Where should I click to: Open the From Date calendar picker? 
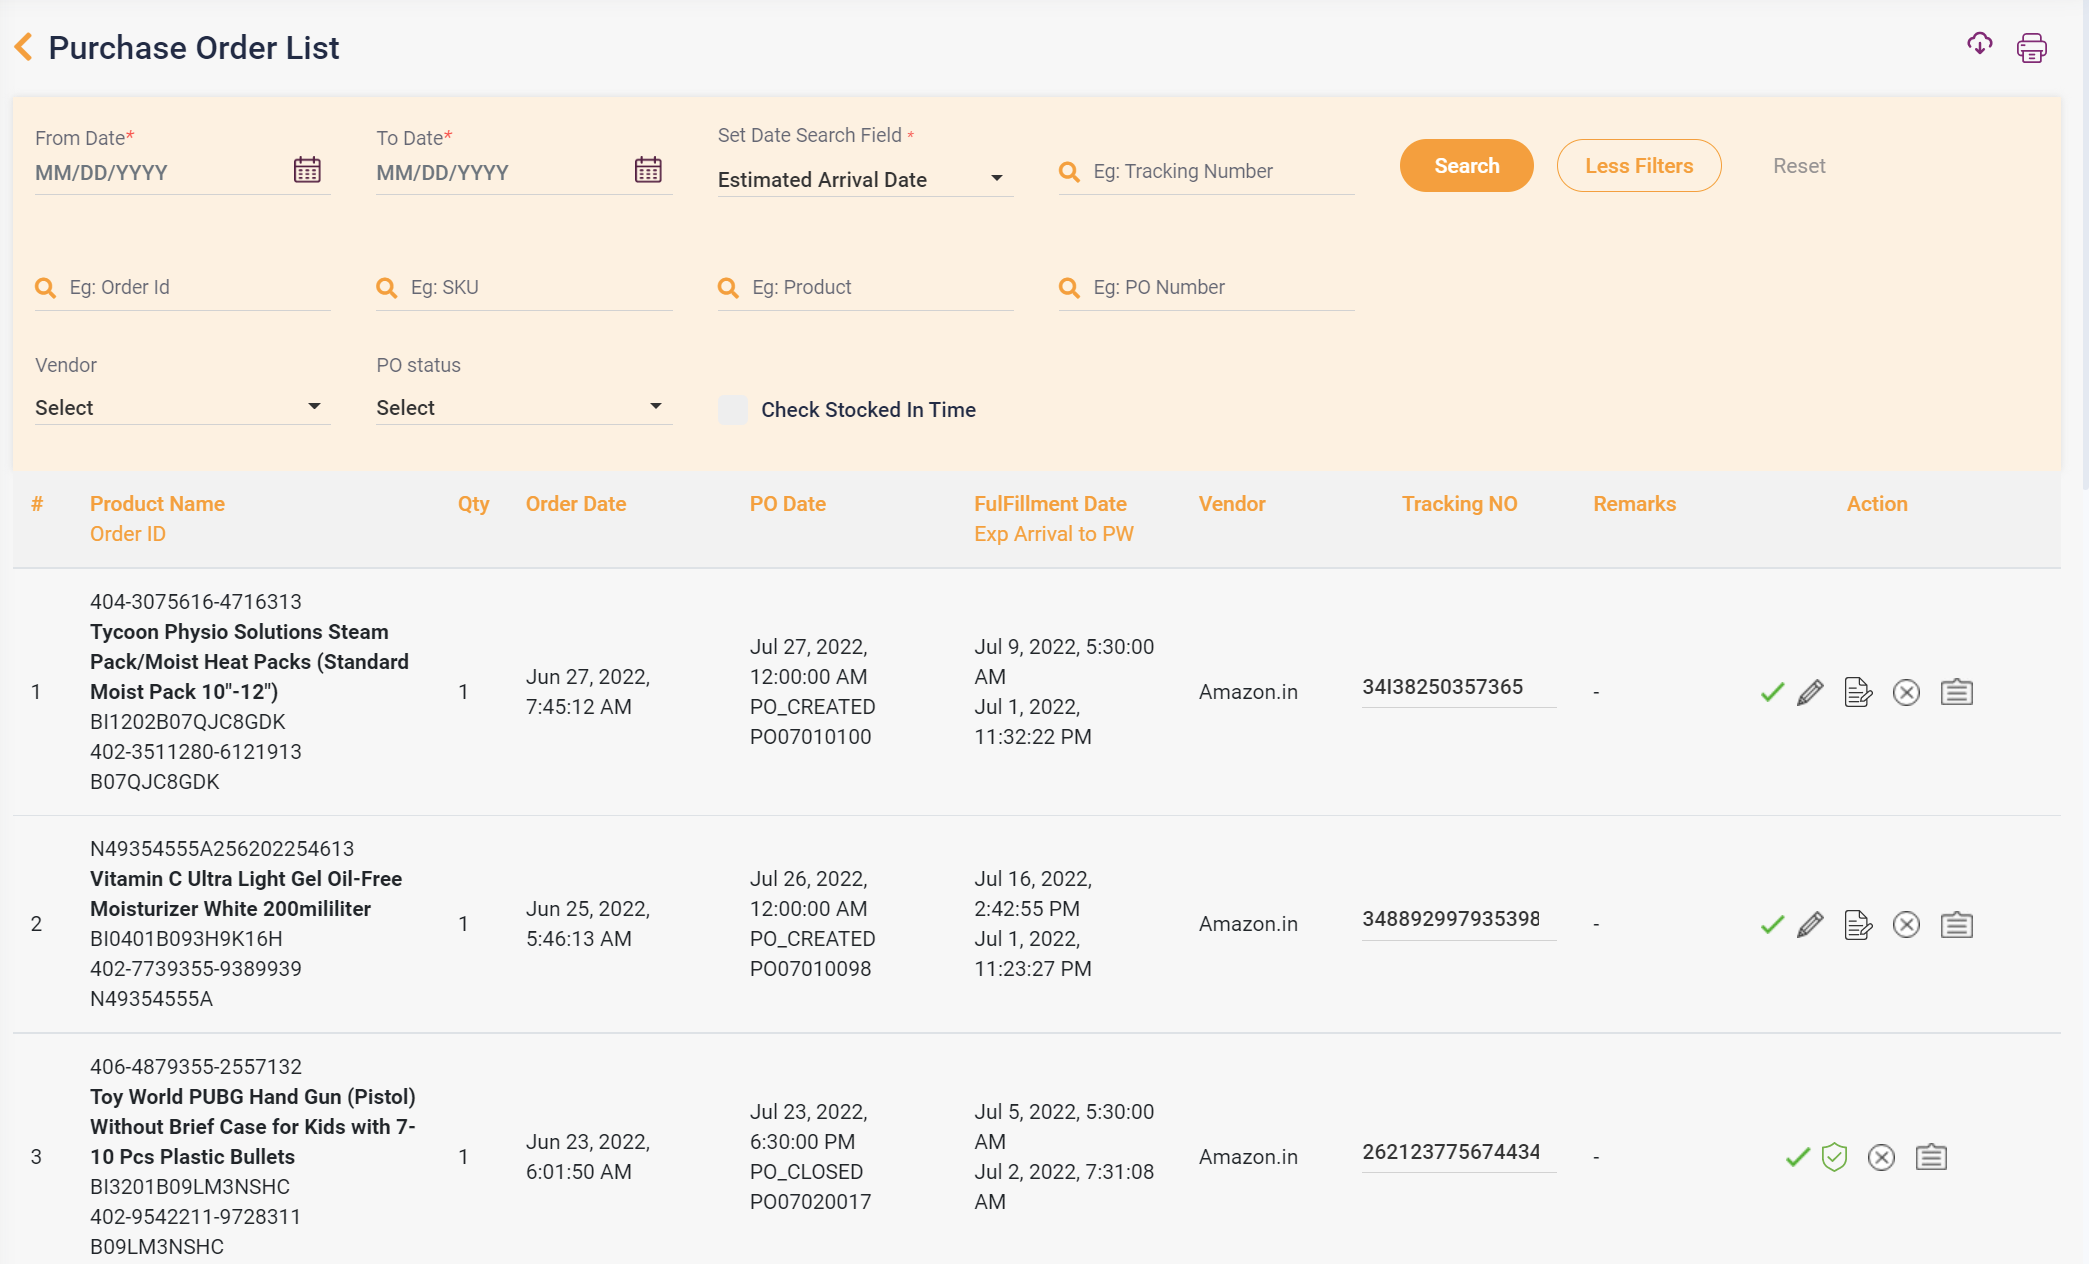307,169
